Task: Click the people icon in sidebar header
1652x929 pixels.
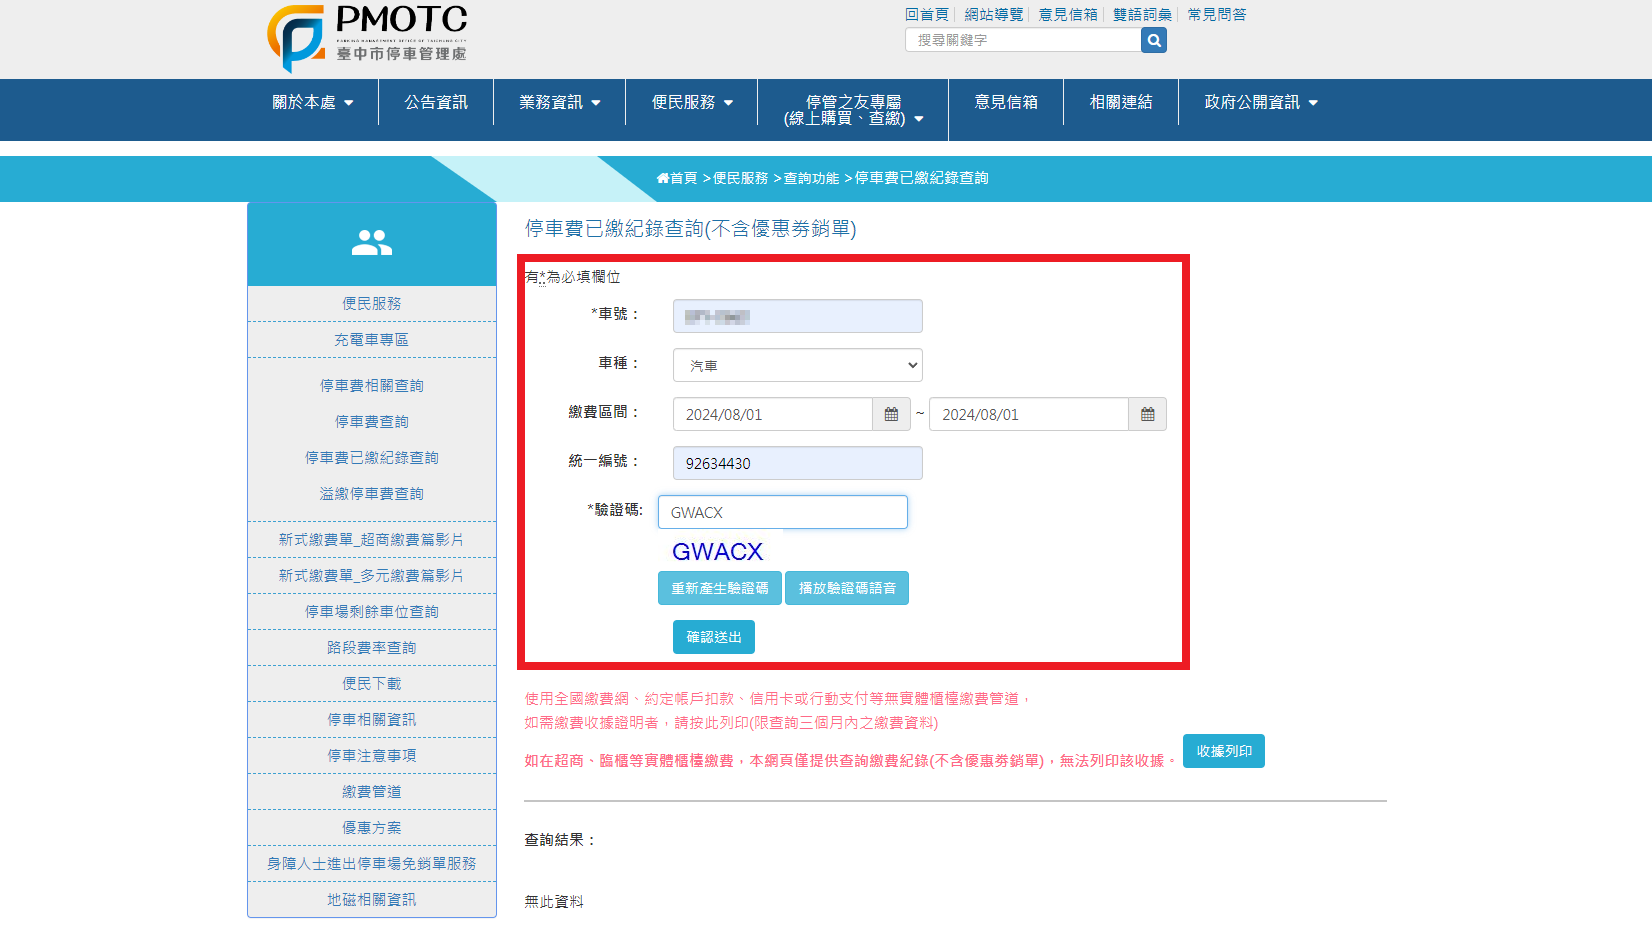Action: 372,243
